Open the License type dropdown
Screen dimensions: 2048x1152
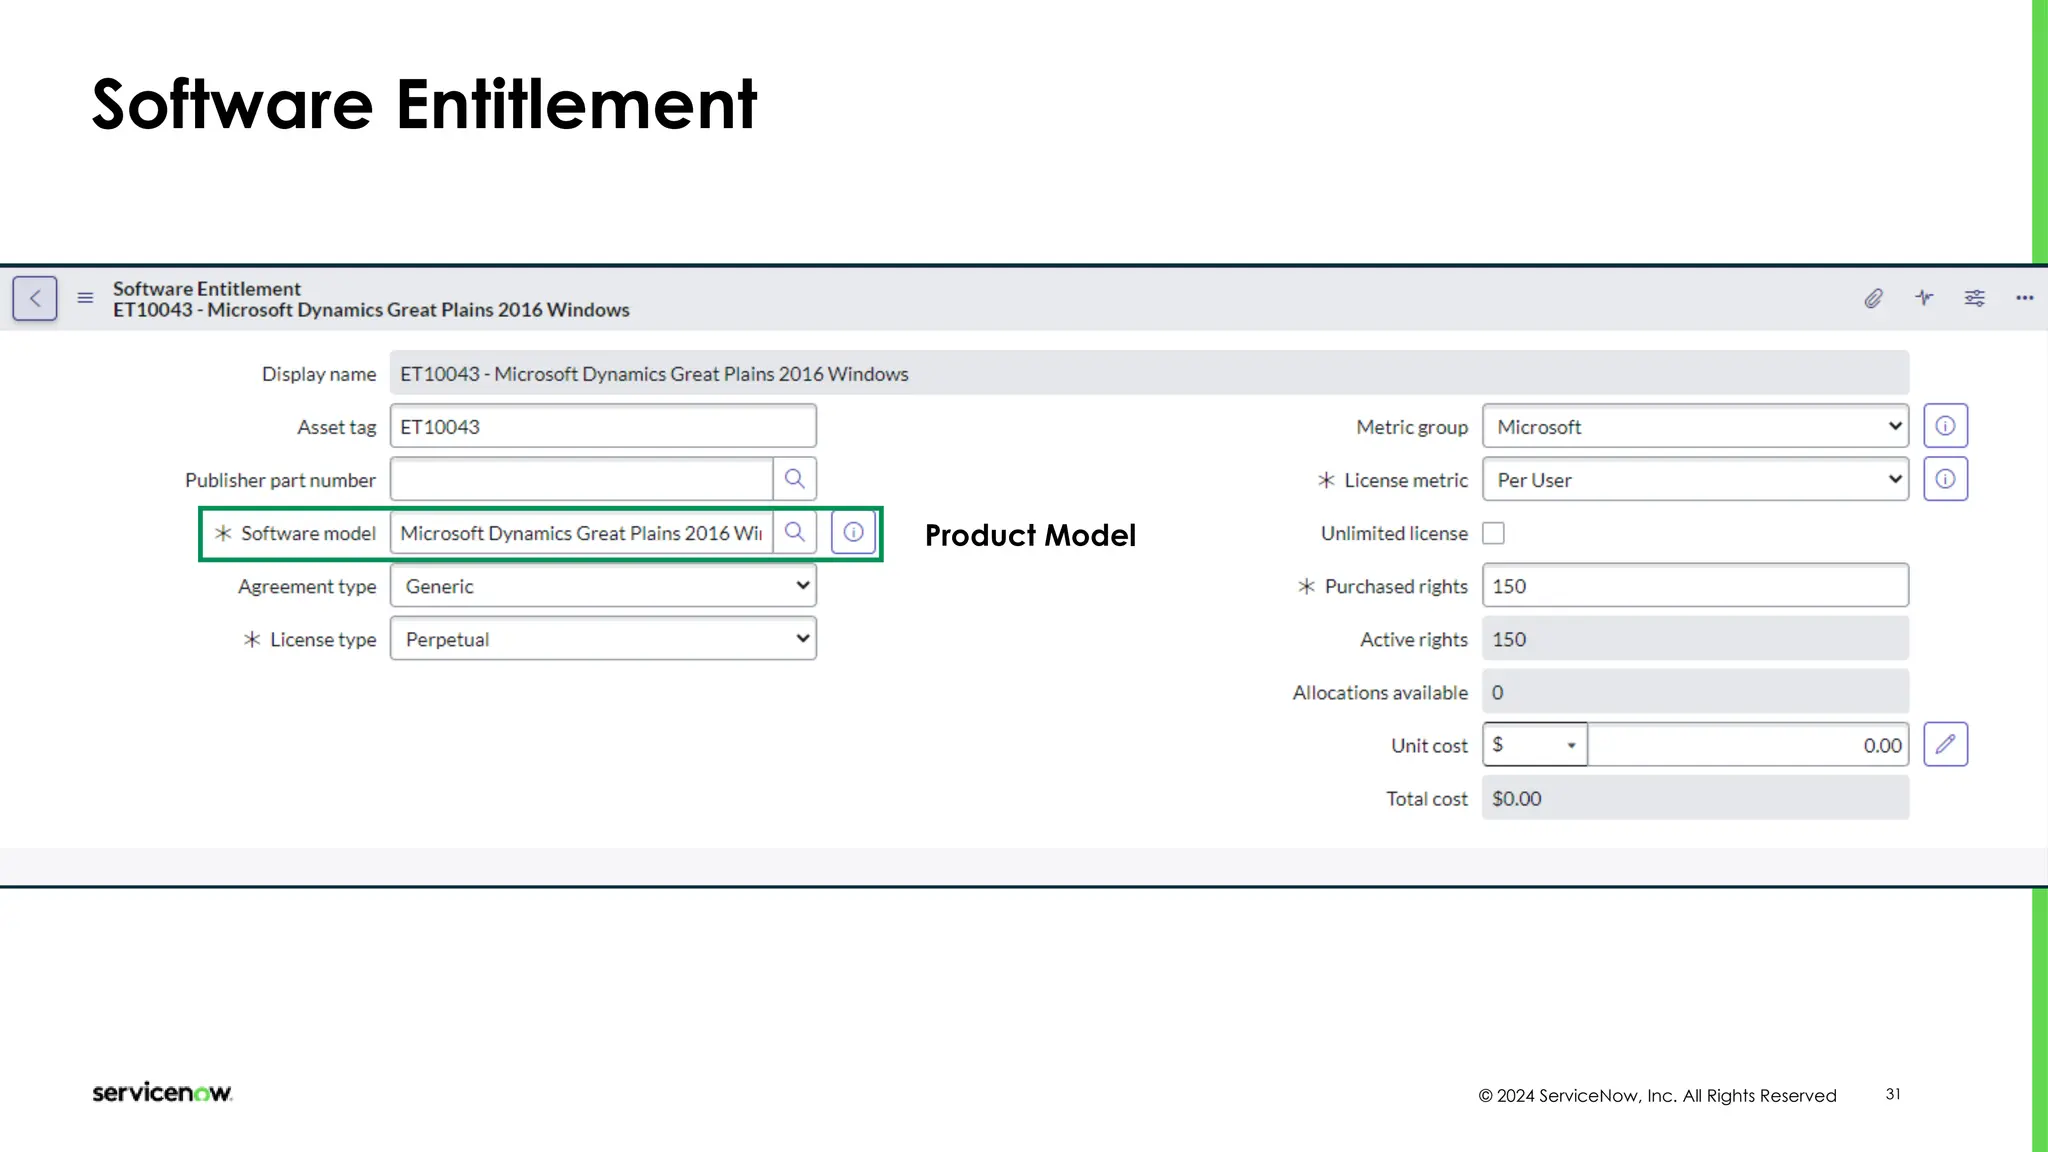pos(603,639)
